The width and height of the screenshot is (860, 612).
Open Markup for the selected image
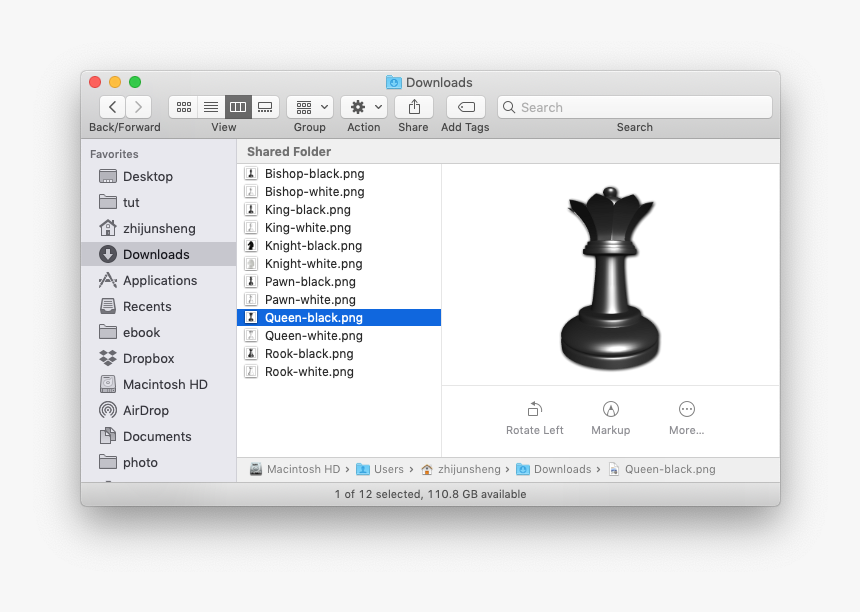[610, 417]
